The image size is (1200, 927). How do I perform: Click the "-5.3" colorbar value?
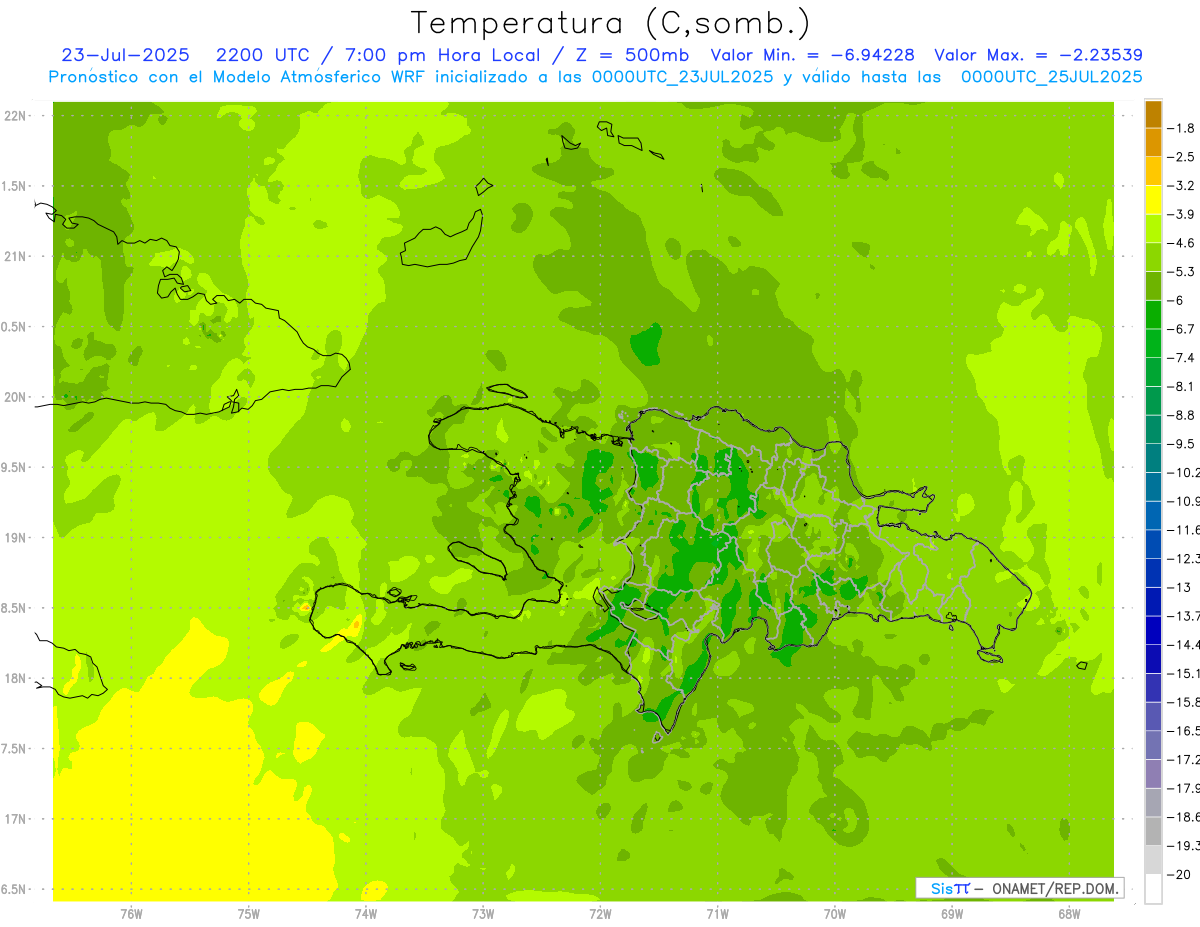coord(1182,271)
